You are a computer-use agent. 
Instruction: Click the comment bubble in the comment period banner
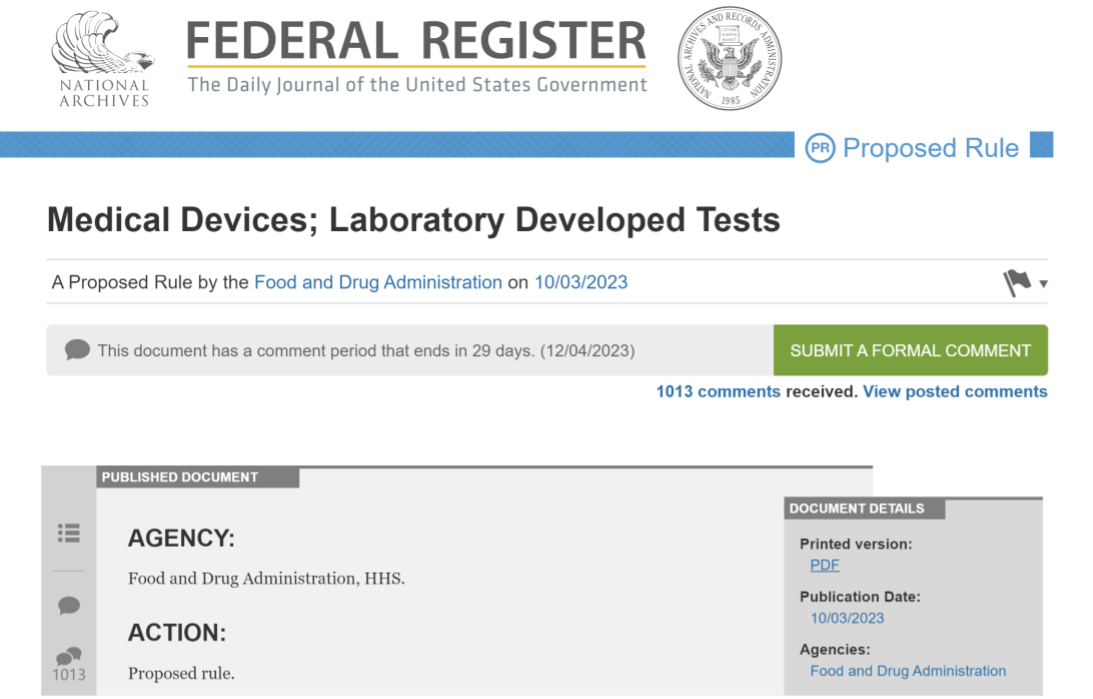(x=77, y=350)
